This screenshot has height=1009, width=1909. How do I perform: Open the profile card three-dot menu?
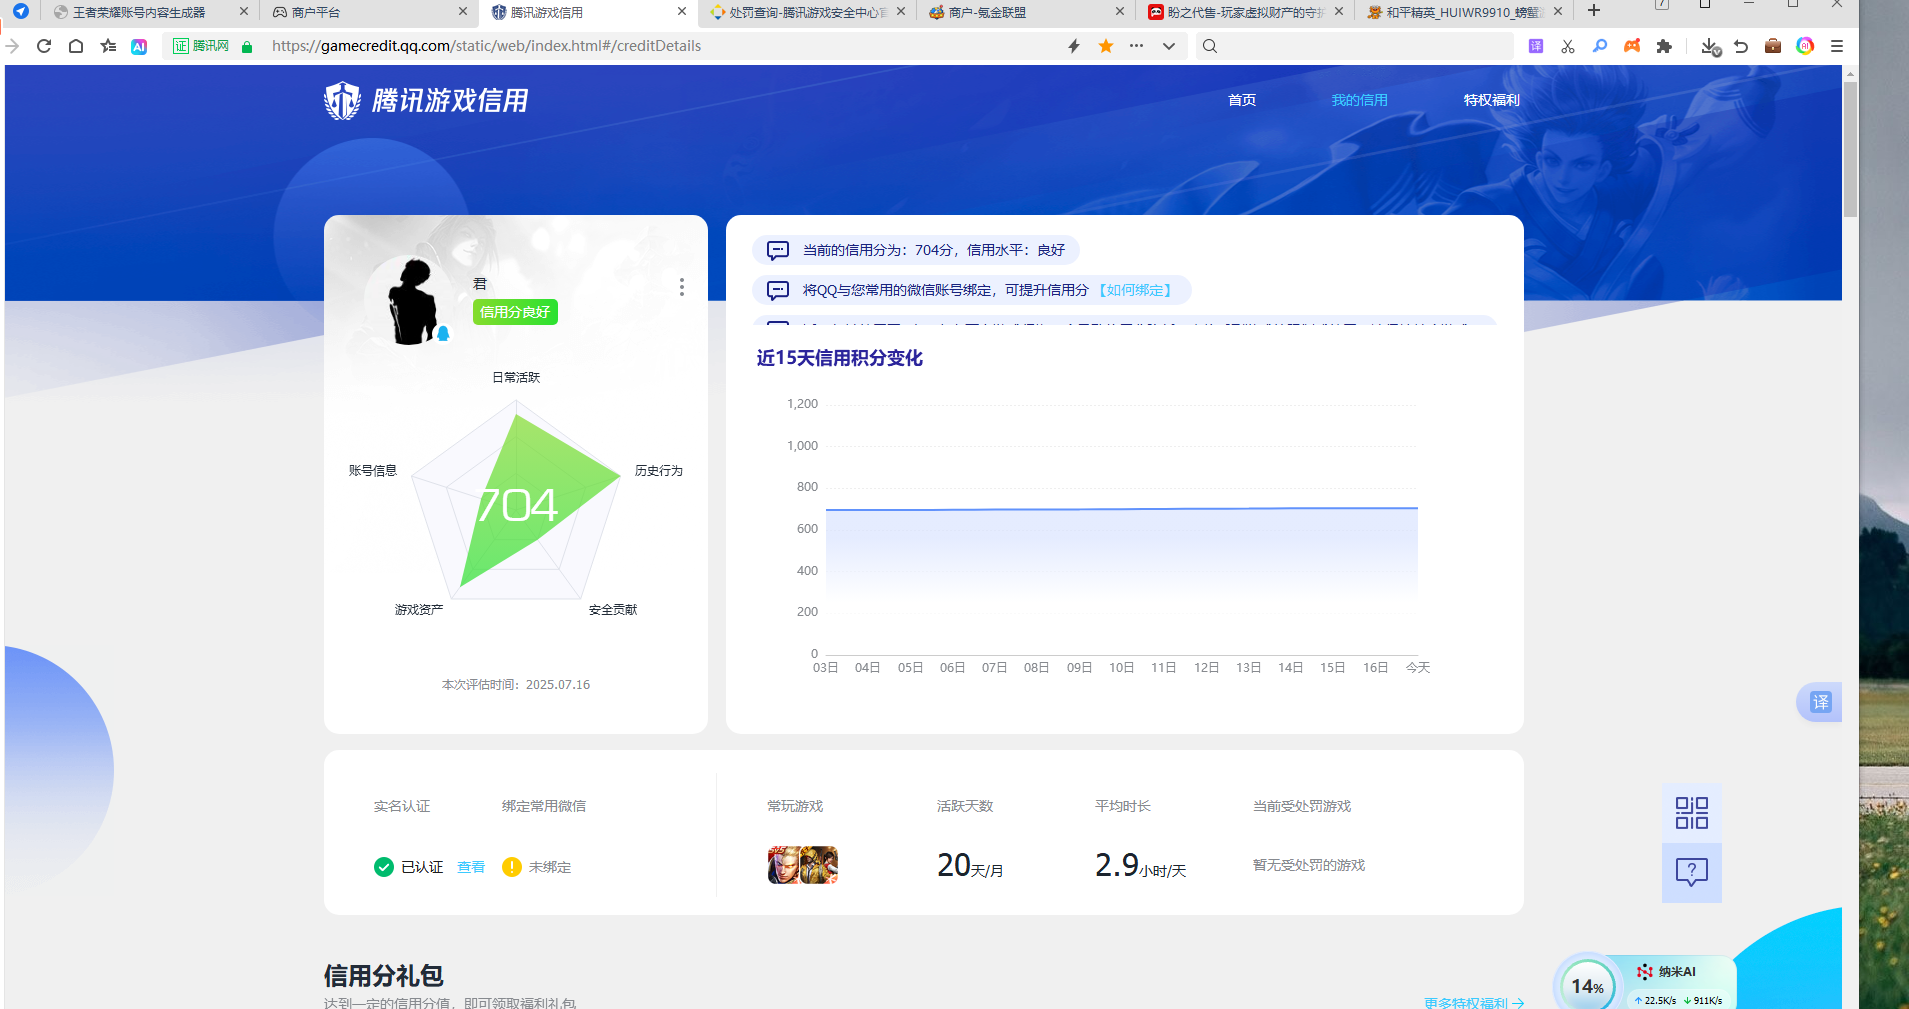[682, 287]
